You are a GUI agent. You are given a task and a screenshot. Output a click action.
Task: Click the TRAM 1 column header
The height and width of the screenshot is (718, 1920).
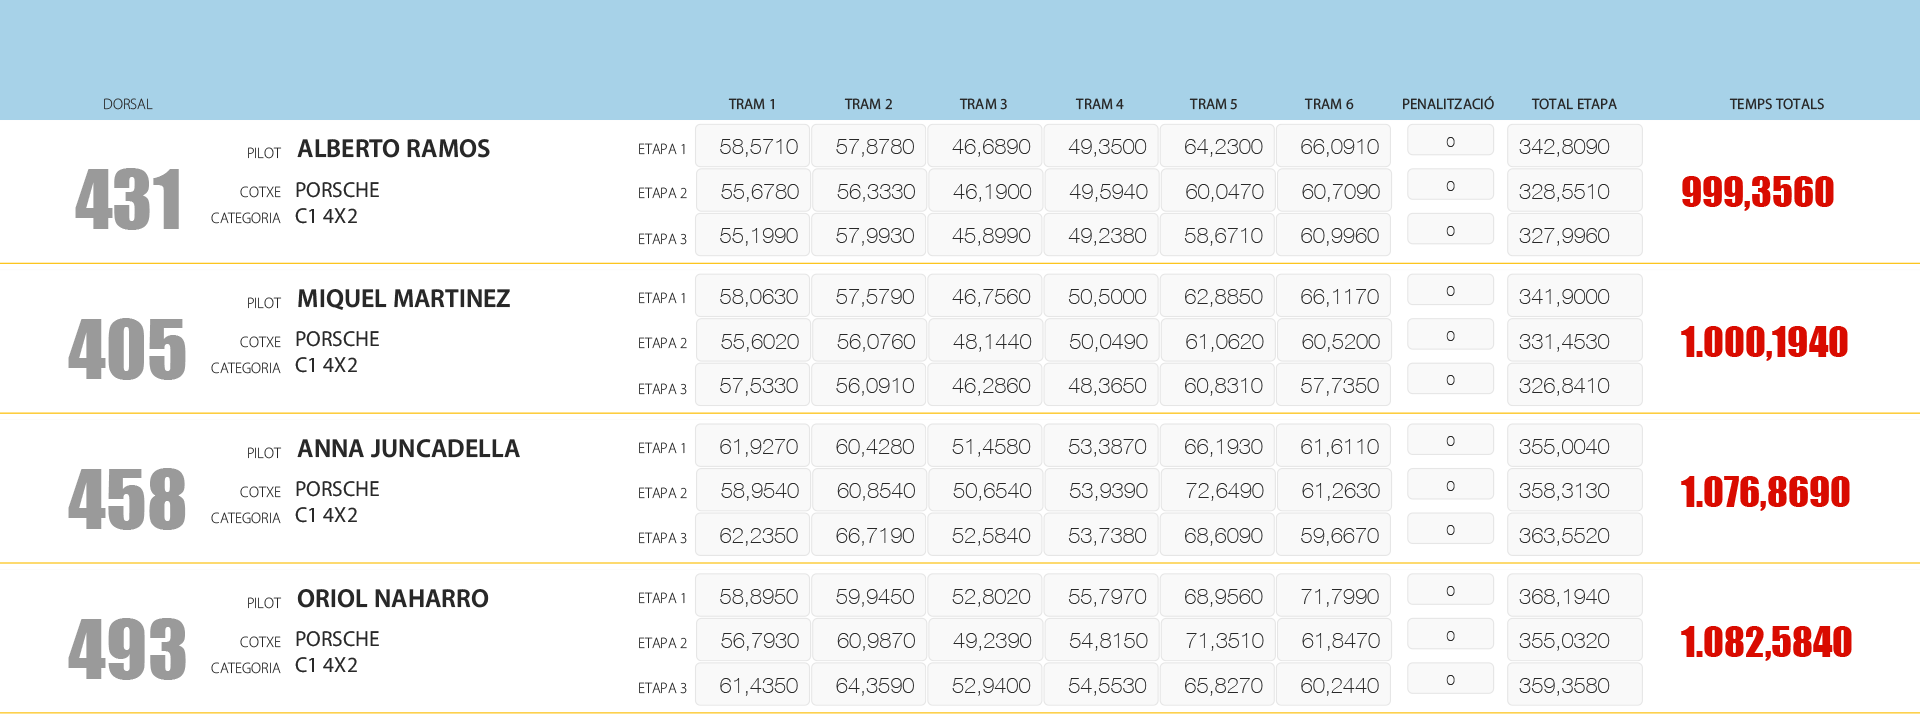(752, 104)
